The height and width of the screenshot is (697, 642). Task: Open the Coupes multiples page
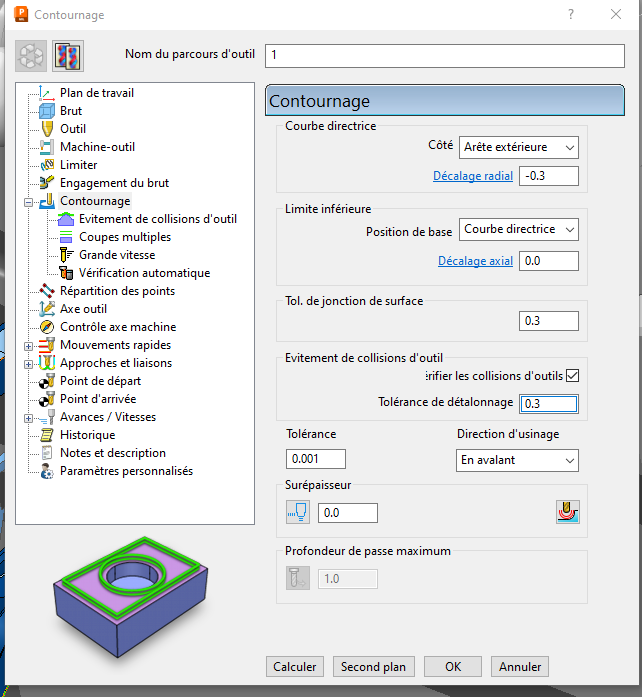(124, 237)
